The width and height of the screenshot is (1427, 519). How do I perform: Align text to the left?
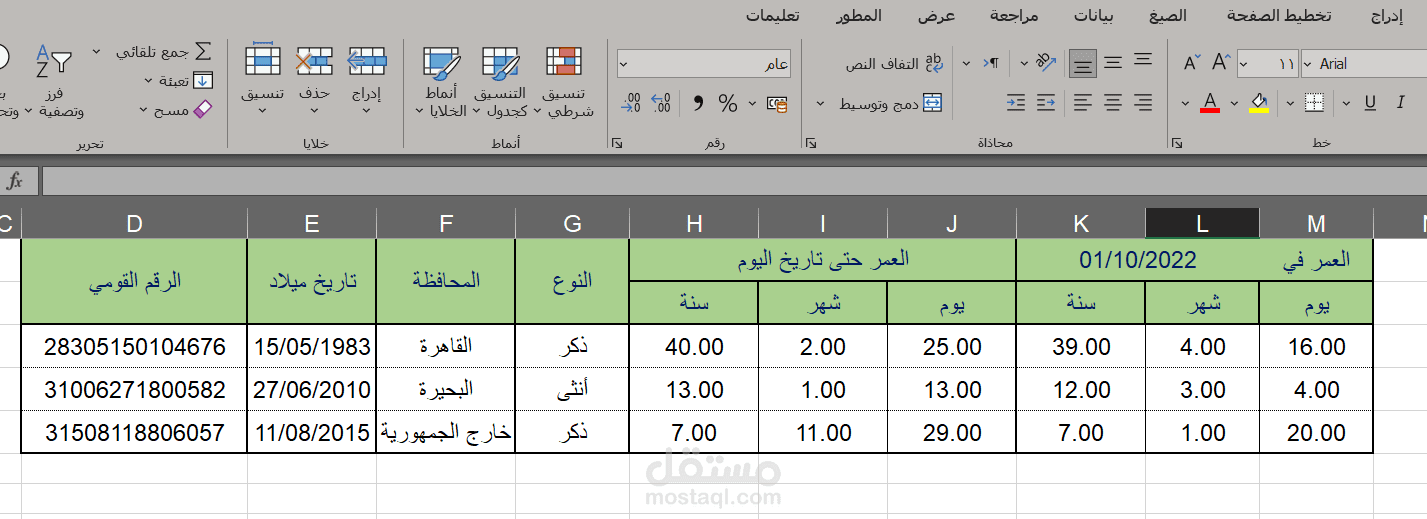point(1082,102)
